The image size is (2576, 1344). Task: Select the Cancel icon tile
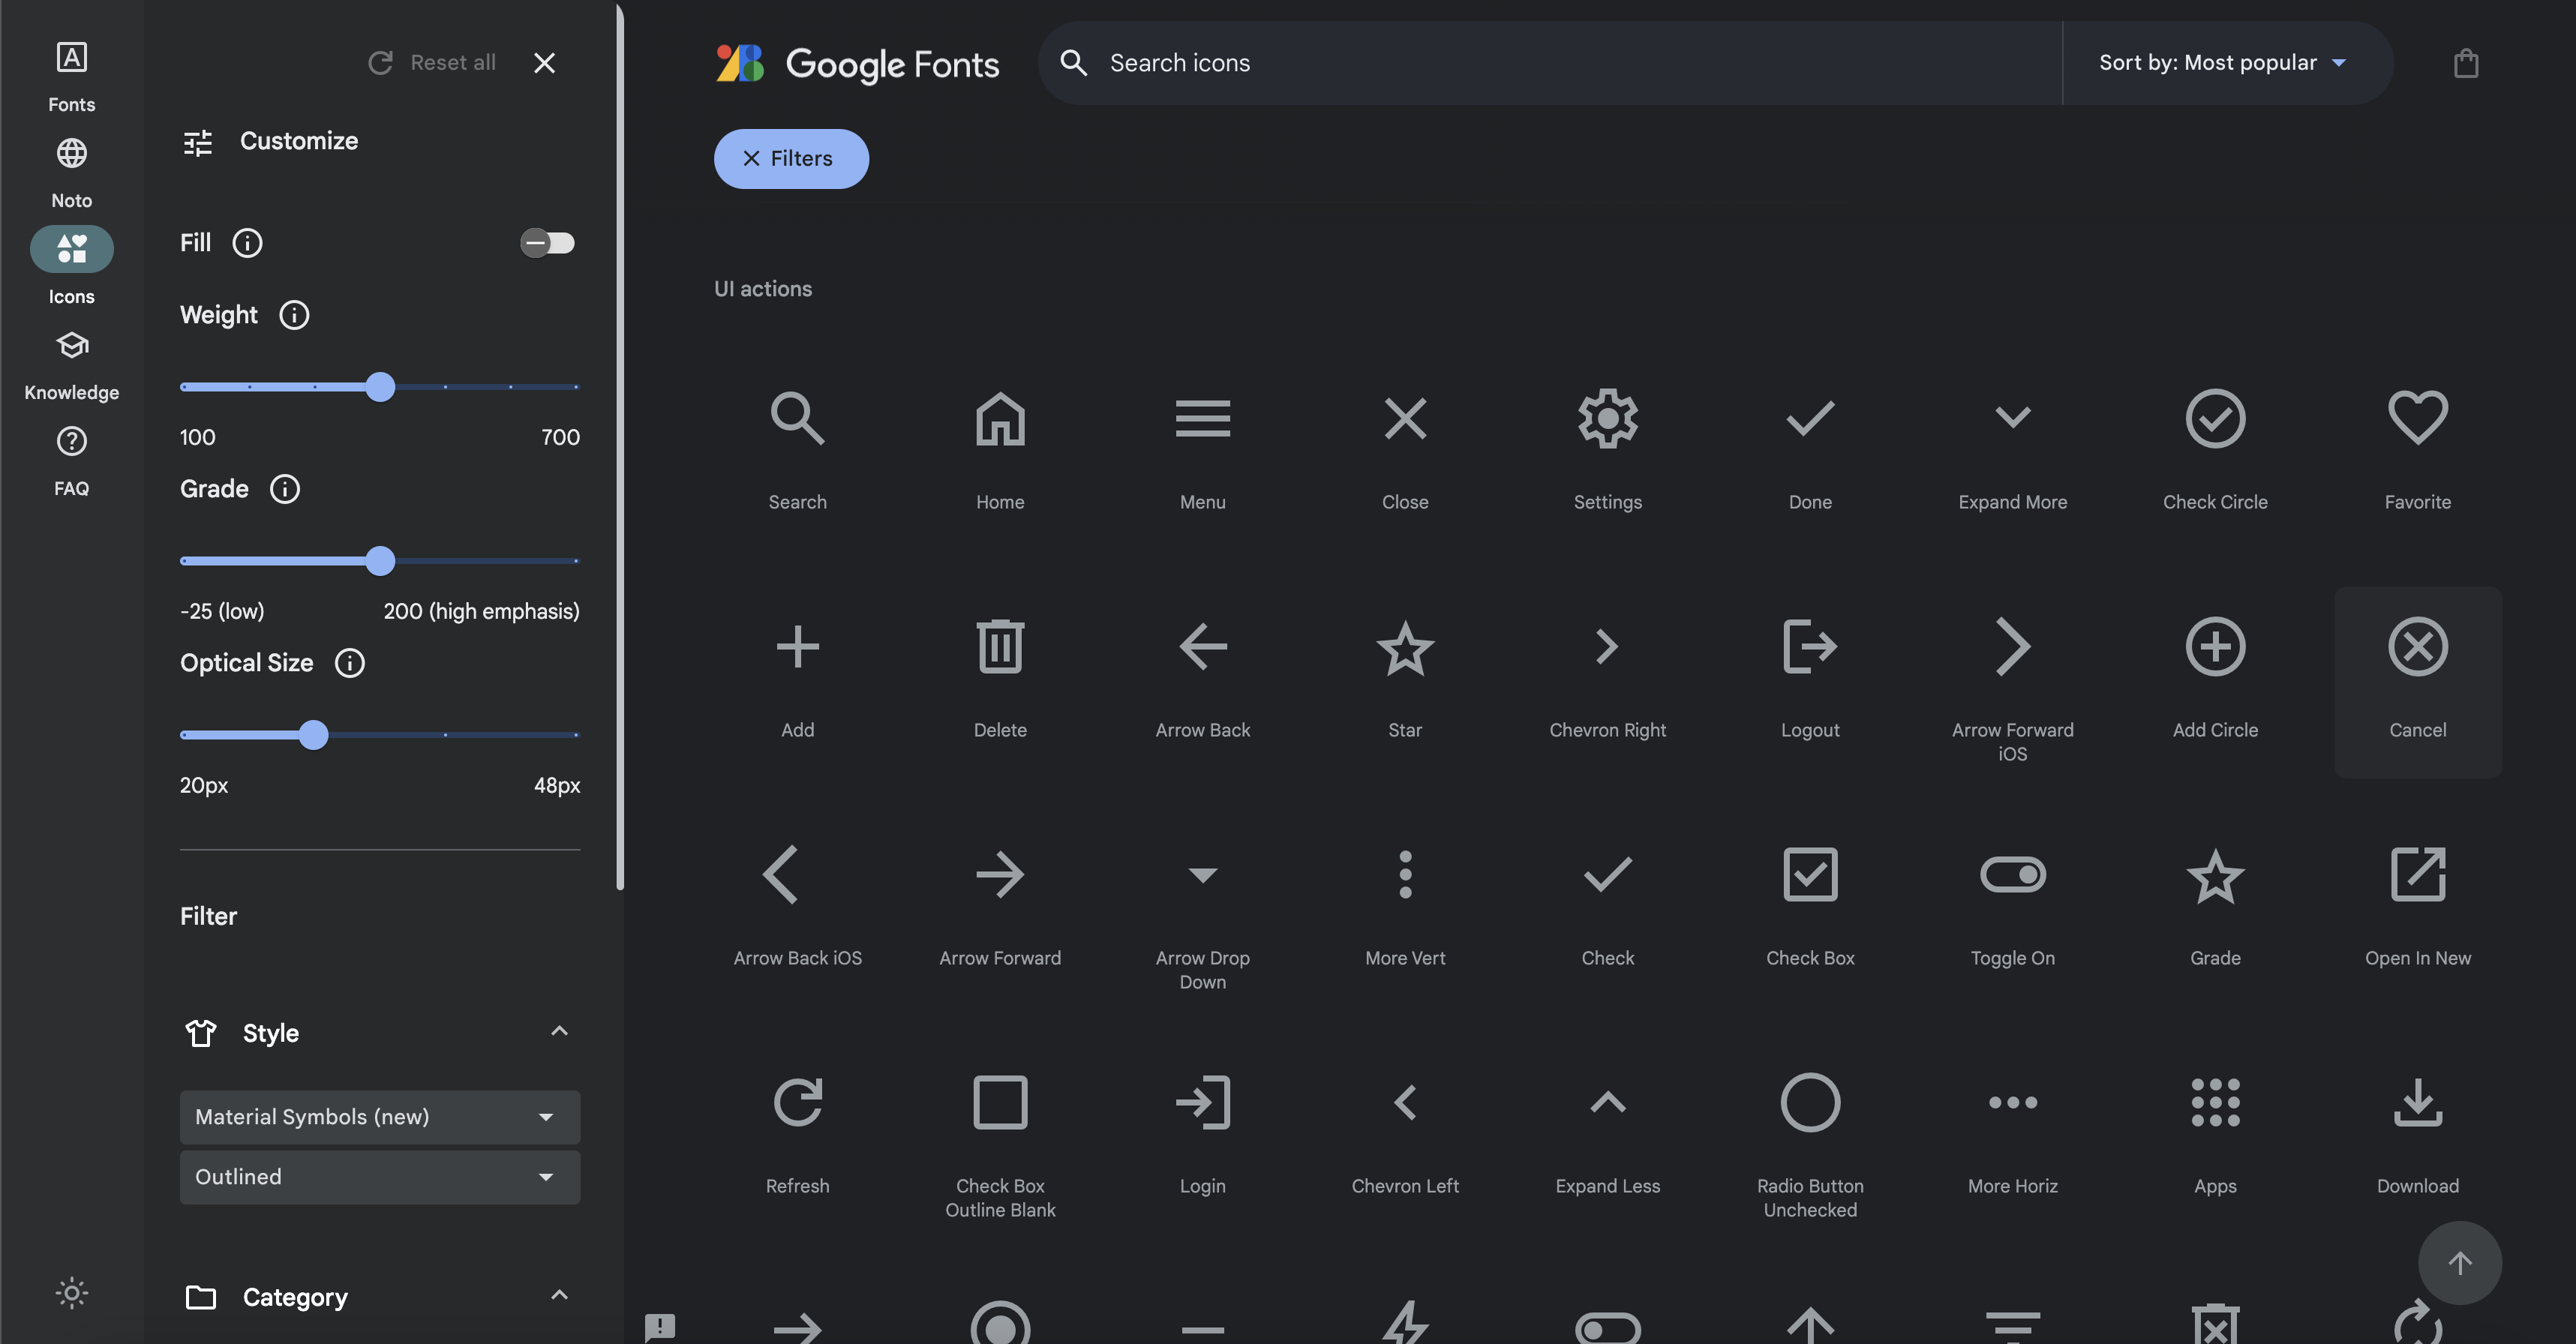click(x=2417, y=682)
